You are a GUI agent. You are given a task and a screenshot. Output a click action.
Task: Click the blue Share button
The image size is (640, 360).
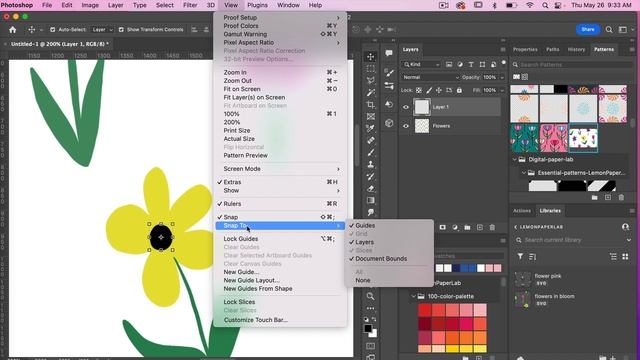(588, 29)
